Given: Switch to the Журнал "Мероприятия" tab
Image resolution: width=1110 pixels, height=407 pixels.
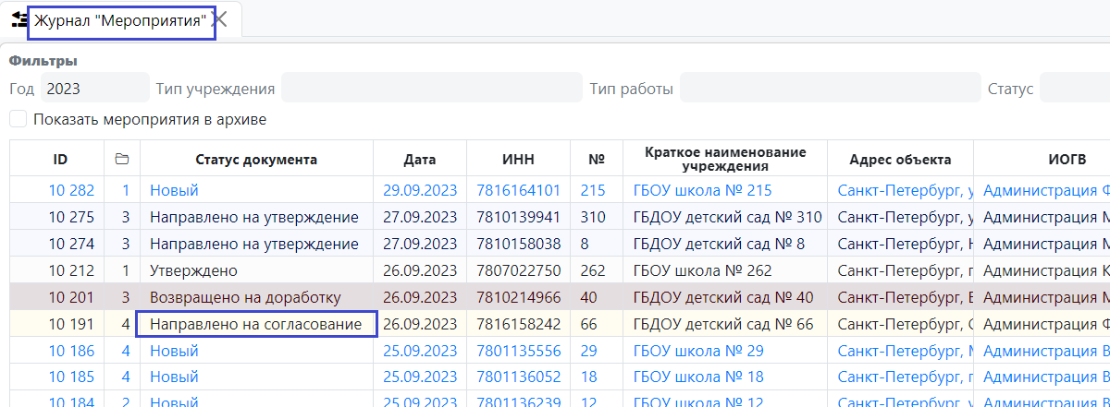Looking at the screenshot, I should (x=120, y=20).
